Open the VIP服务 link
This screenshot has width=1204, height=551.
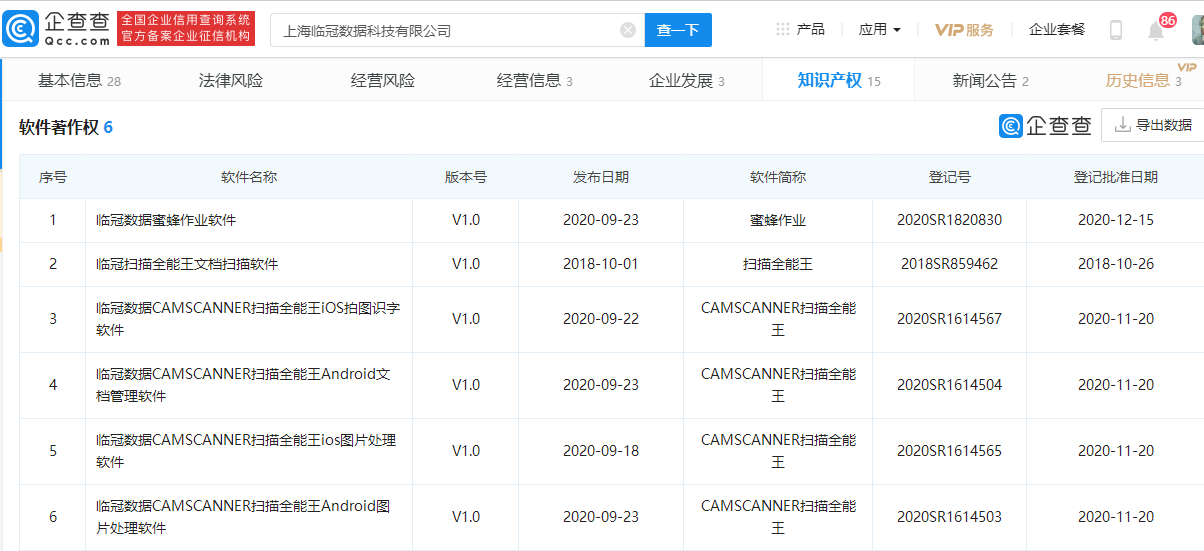click(x=964, y=30)
